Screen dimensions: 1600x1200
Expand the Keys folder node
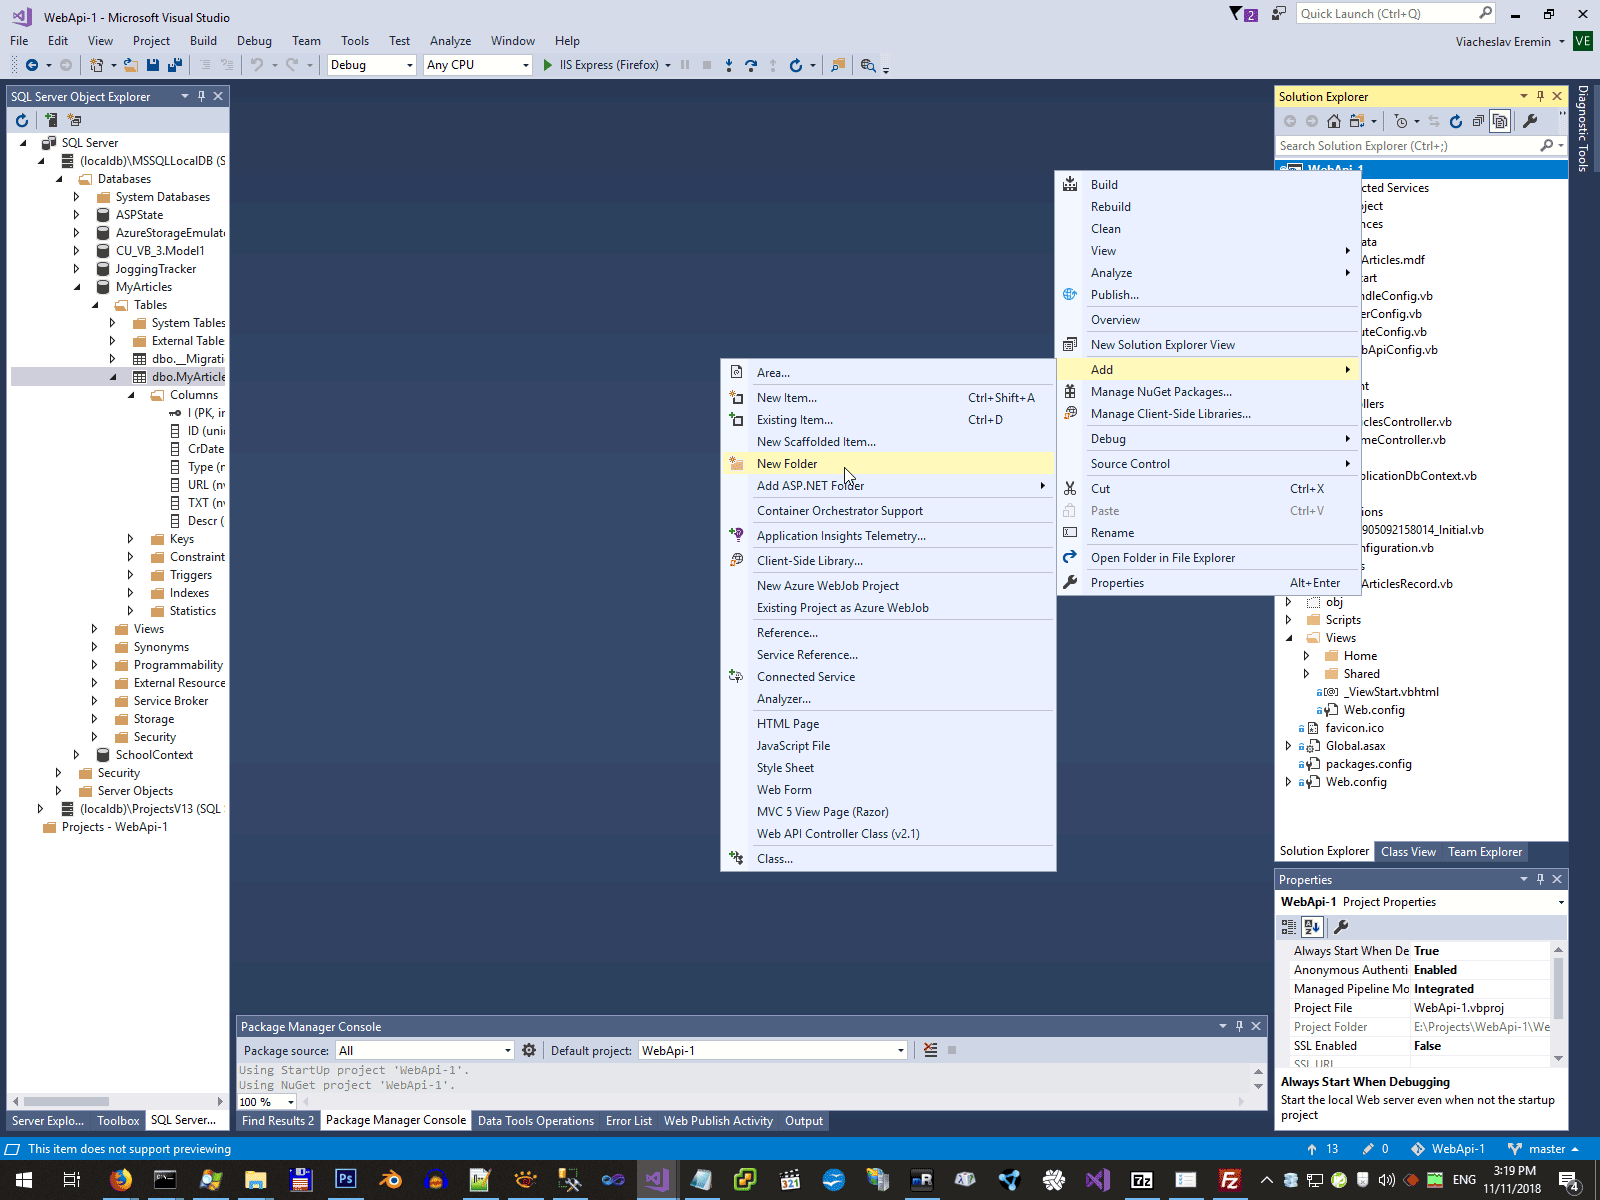[131, 539]
